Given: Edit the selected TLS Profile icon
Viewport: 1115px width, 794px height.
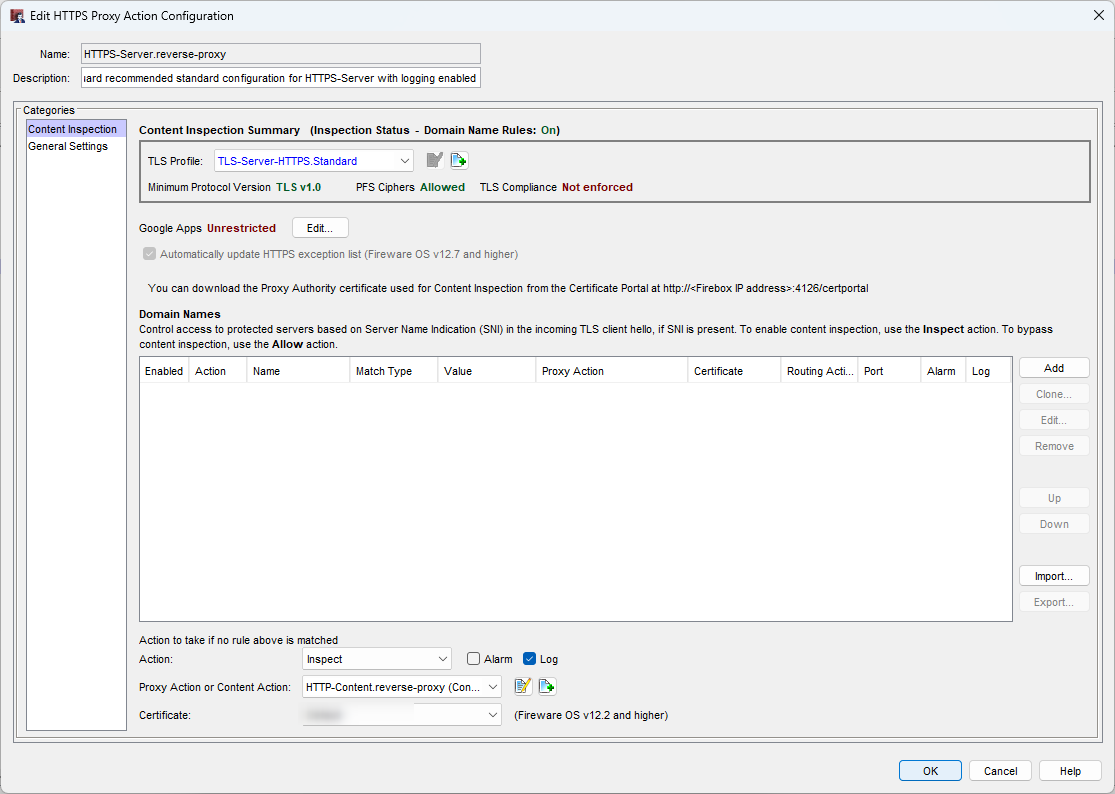Looking at the screenshot, I should click(x=434, y=161).
